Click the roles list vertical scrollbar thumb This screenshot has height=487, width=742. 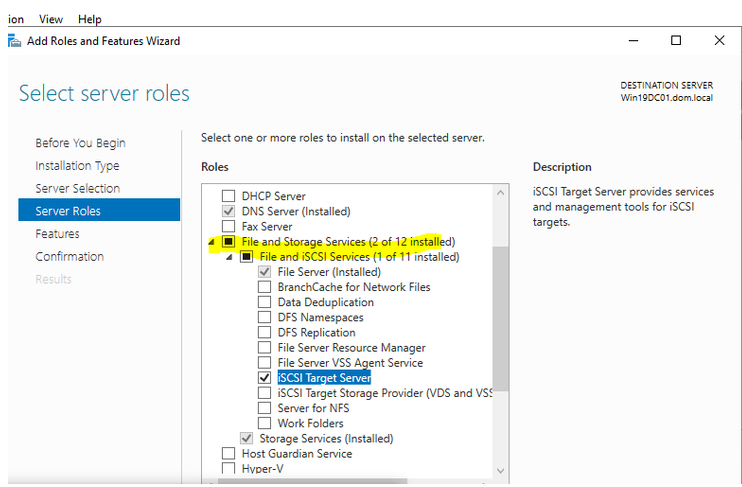pyautogui.click(x=501, y=320)
